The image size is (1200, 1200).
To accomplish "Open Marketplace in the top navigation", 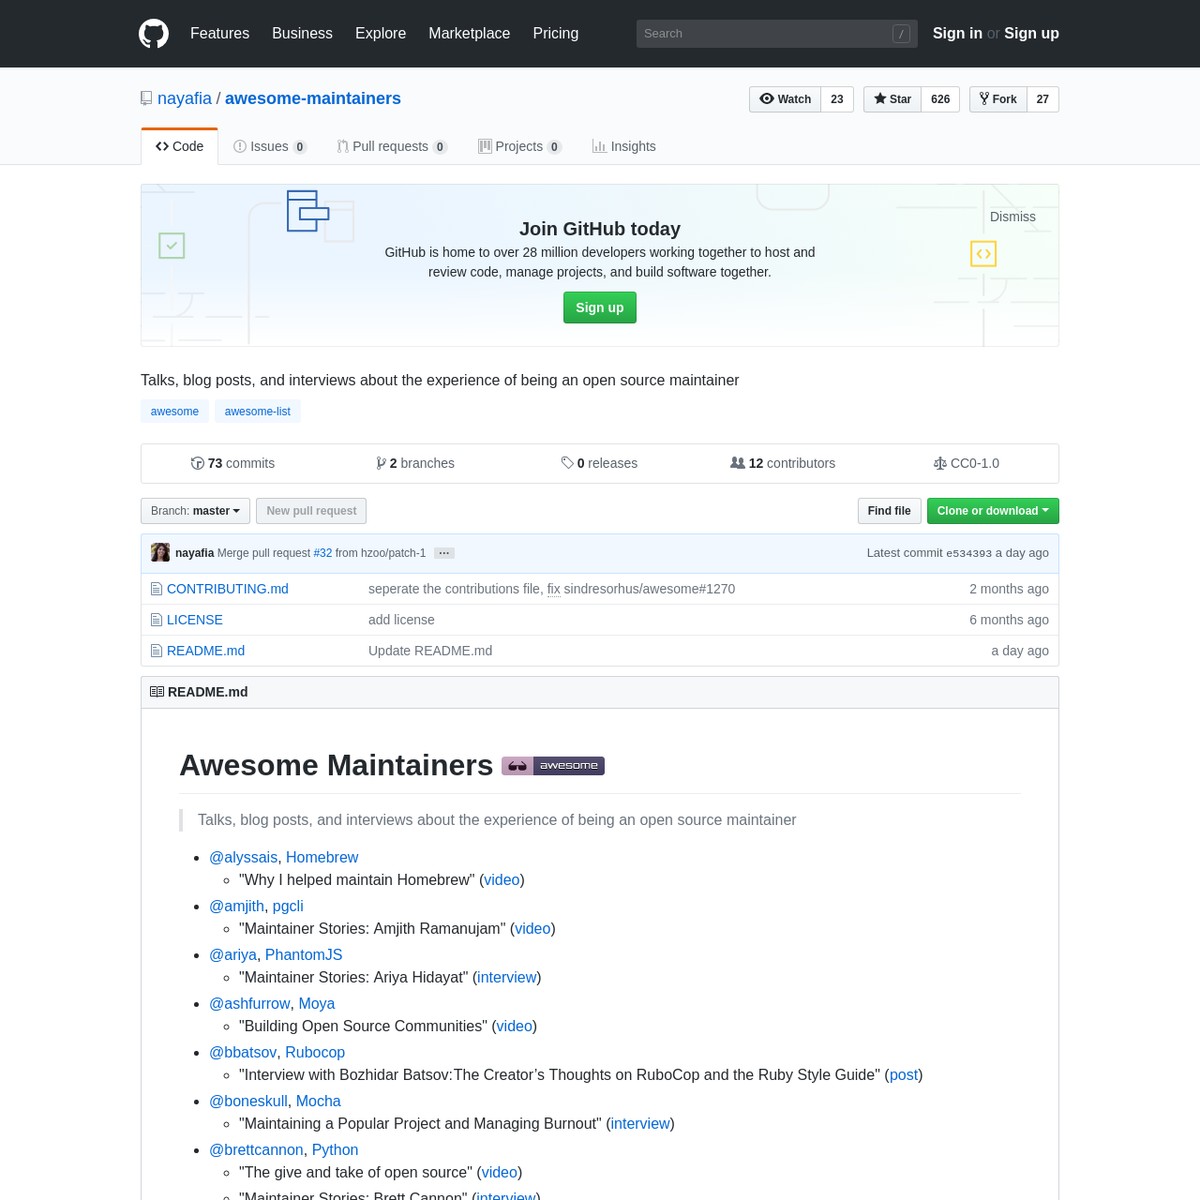I will (x=469, y=33).
